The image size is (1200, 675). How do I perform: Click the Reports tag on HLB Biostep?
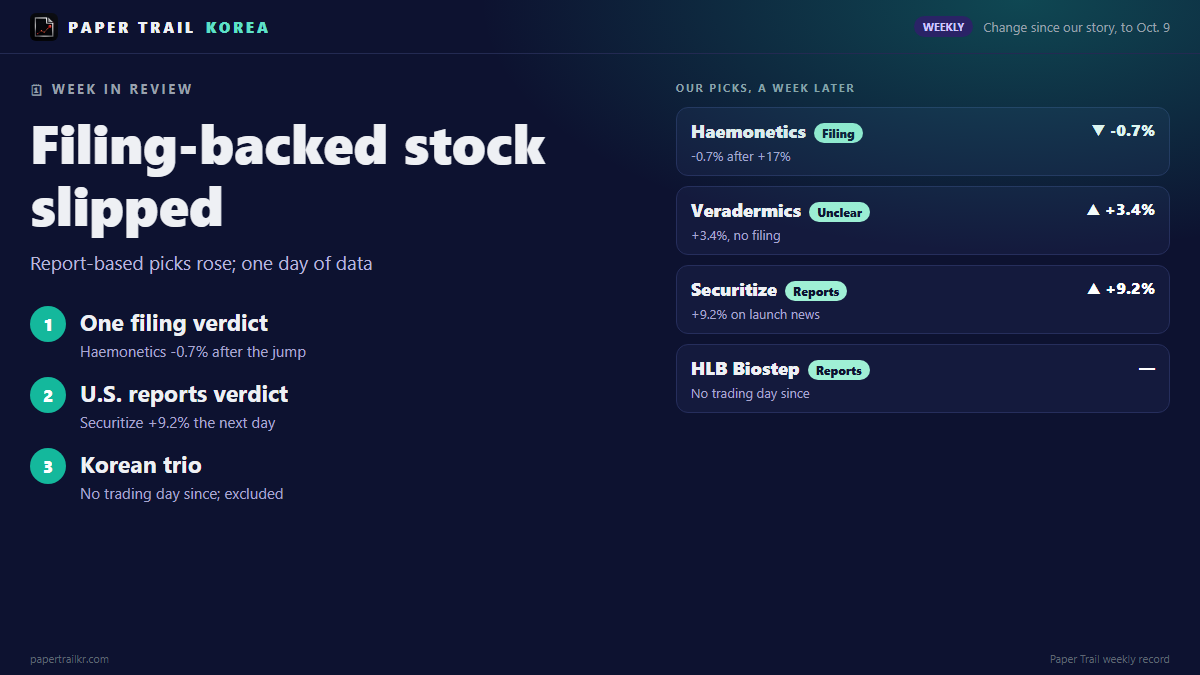pyautogui.click(x=839, y=370)
